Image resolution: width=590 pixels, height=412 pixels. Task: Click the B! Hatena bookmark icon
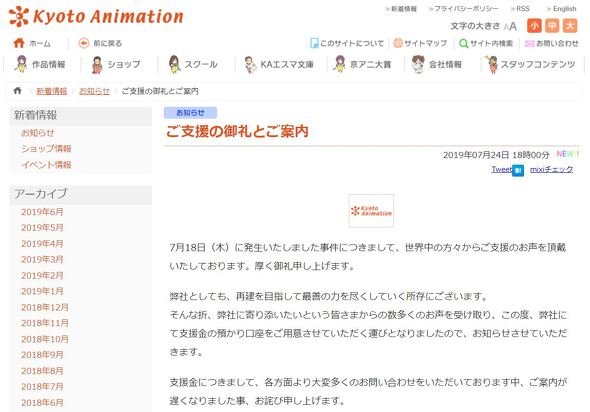point(518,170)
